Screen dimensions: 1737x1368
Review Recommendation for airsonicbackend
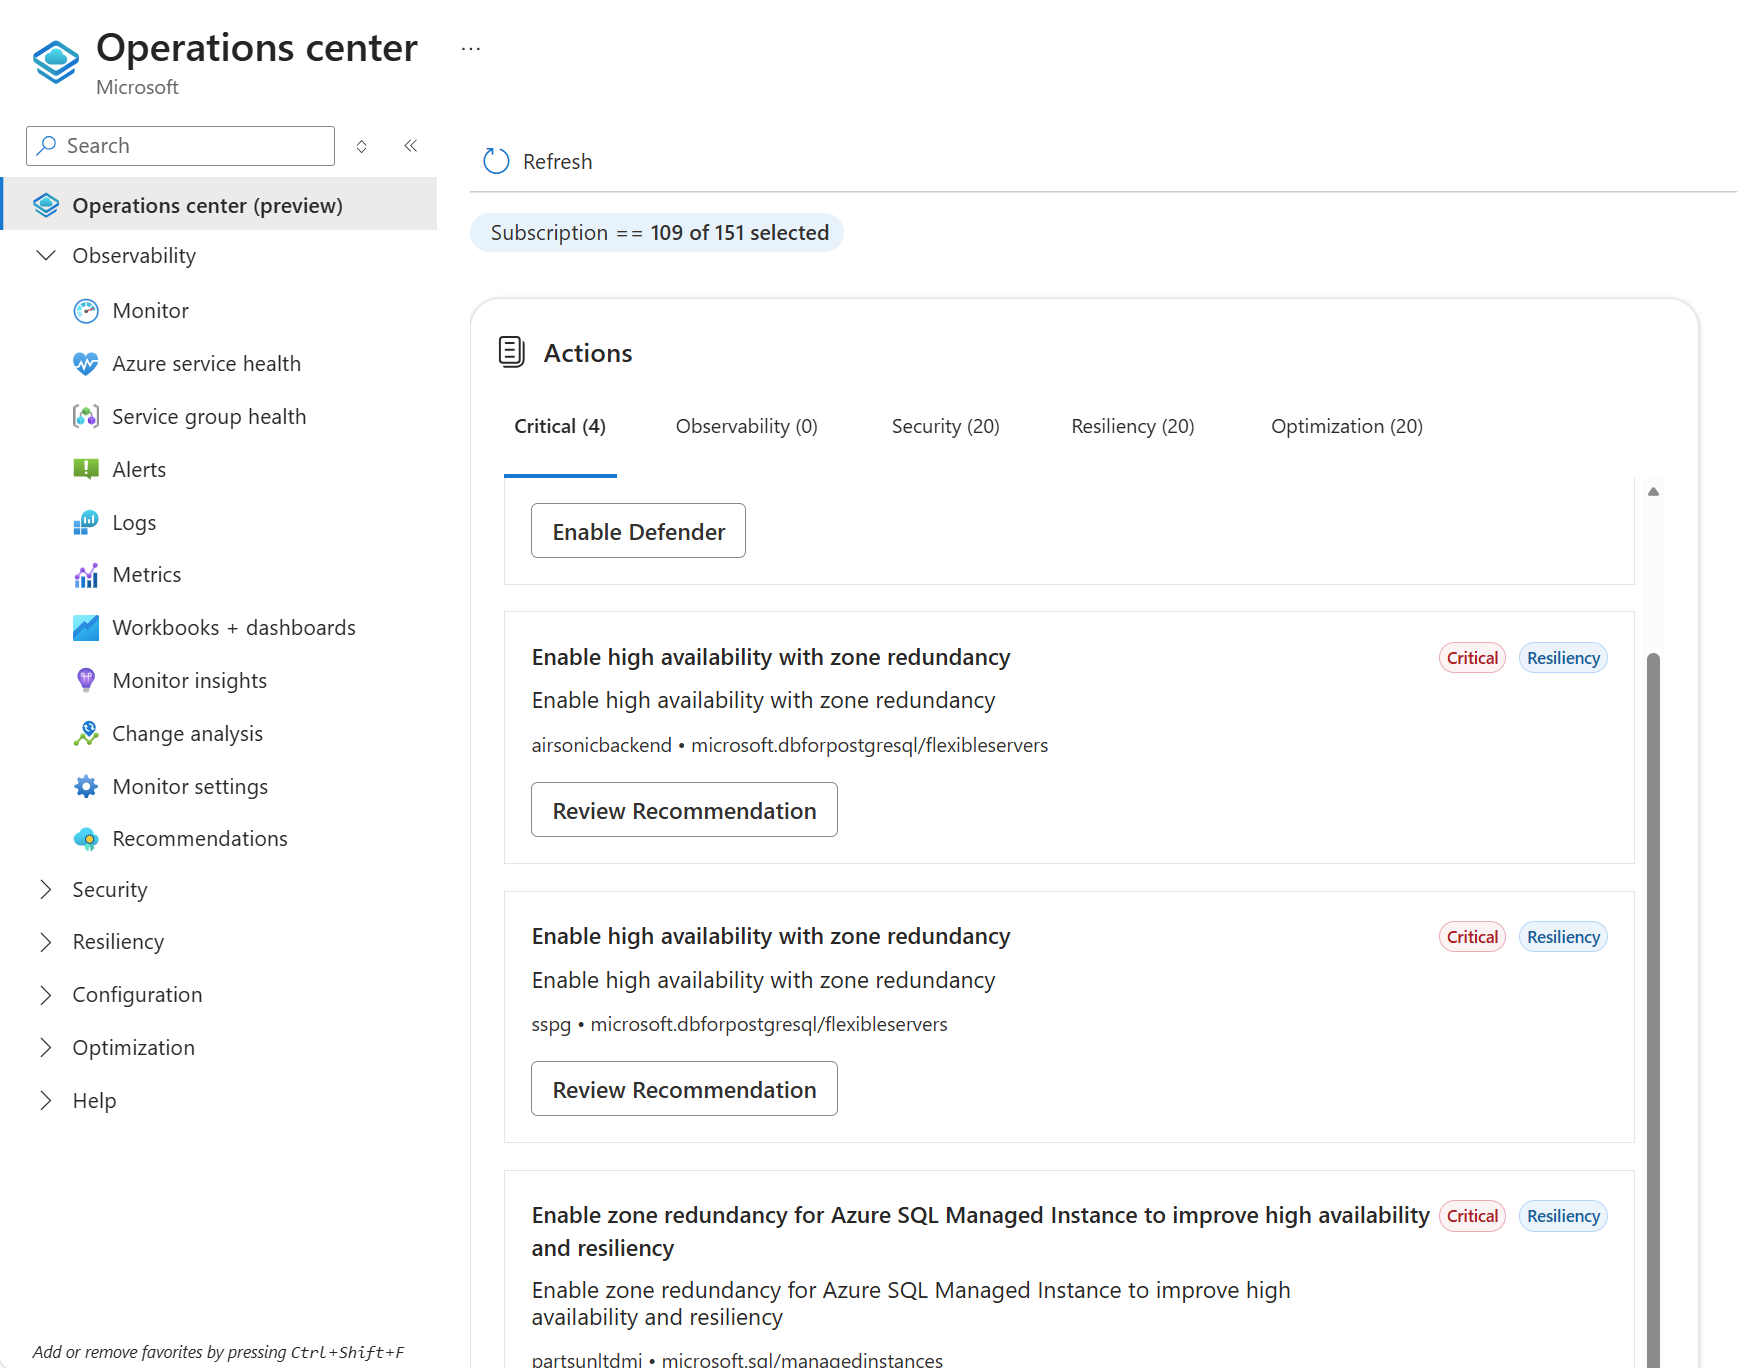pos(684,810)
